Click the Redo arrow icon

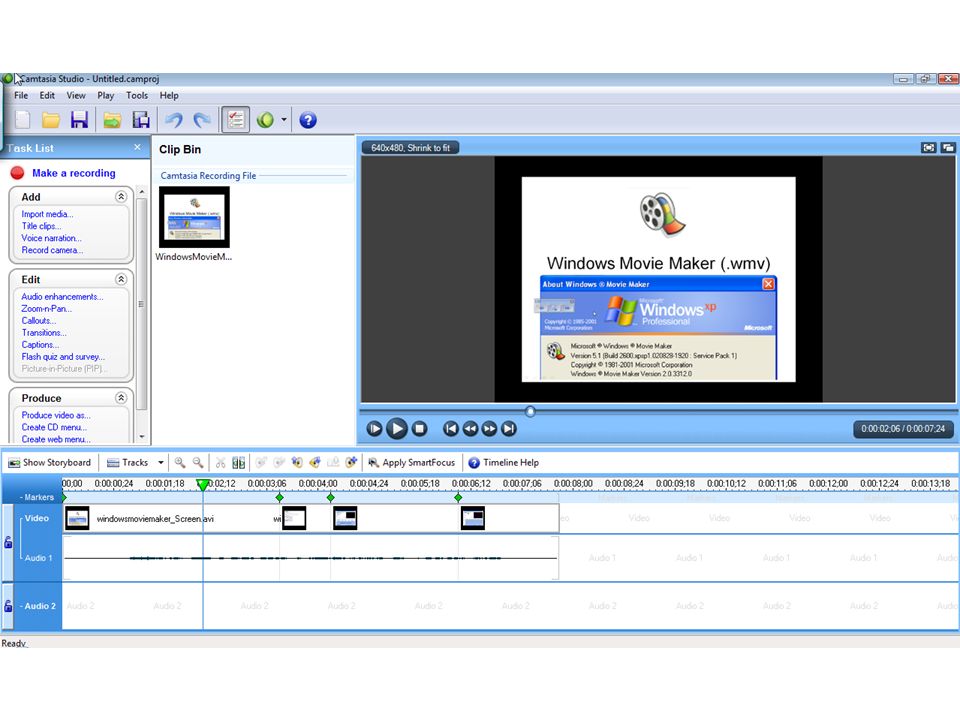pos(202,120)
